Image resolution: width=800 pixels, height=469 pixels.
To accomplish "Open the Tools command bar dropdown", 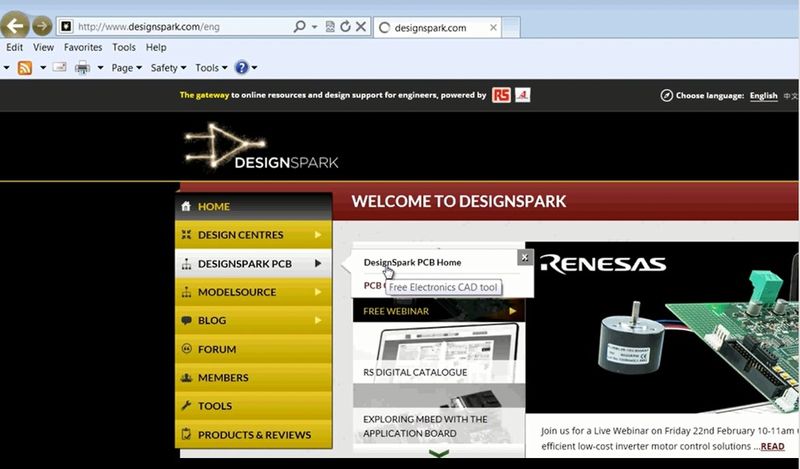I will [211, 68].
